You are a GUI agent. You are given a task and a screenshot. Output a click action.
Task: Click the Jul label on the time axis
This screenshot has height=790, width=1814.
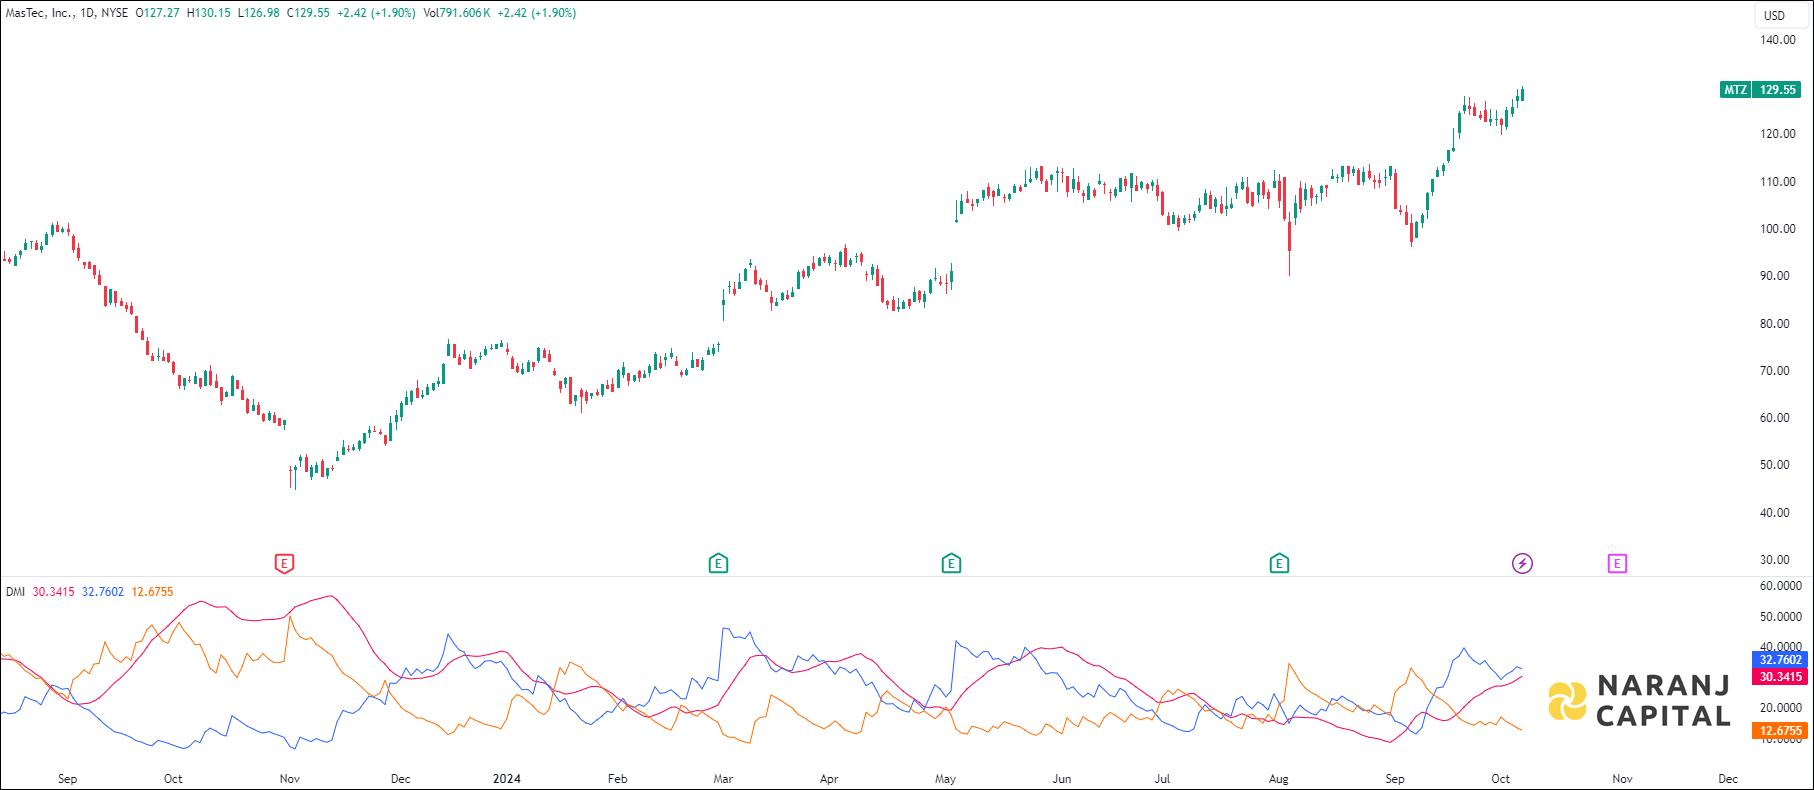click(x=1162, y=779)
